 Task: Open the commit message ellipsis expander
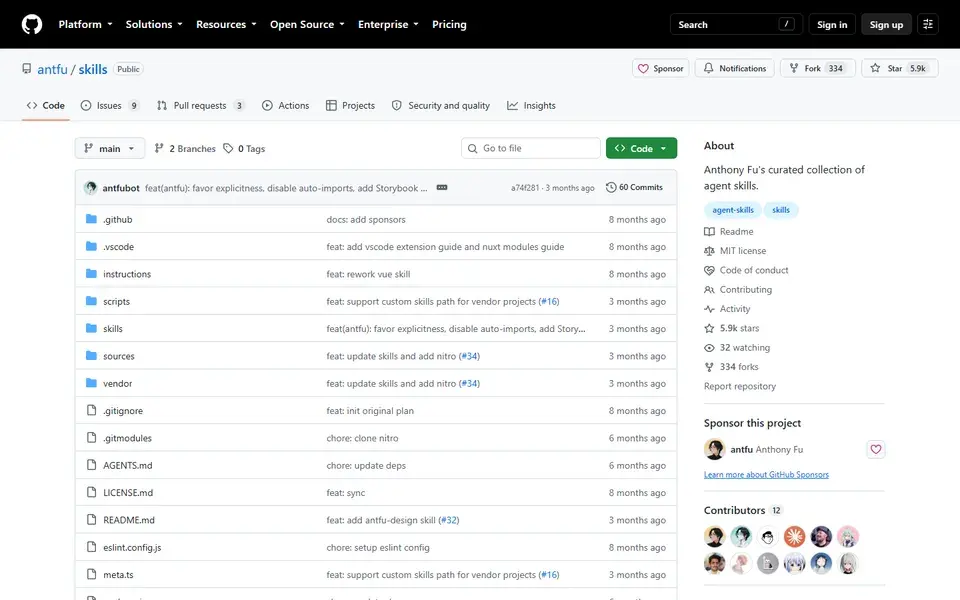coord(441,187)
